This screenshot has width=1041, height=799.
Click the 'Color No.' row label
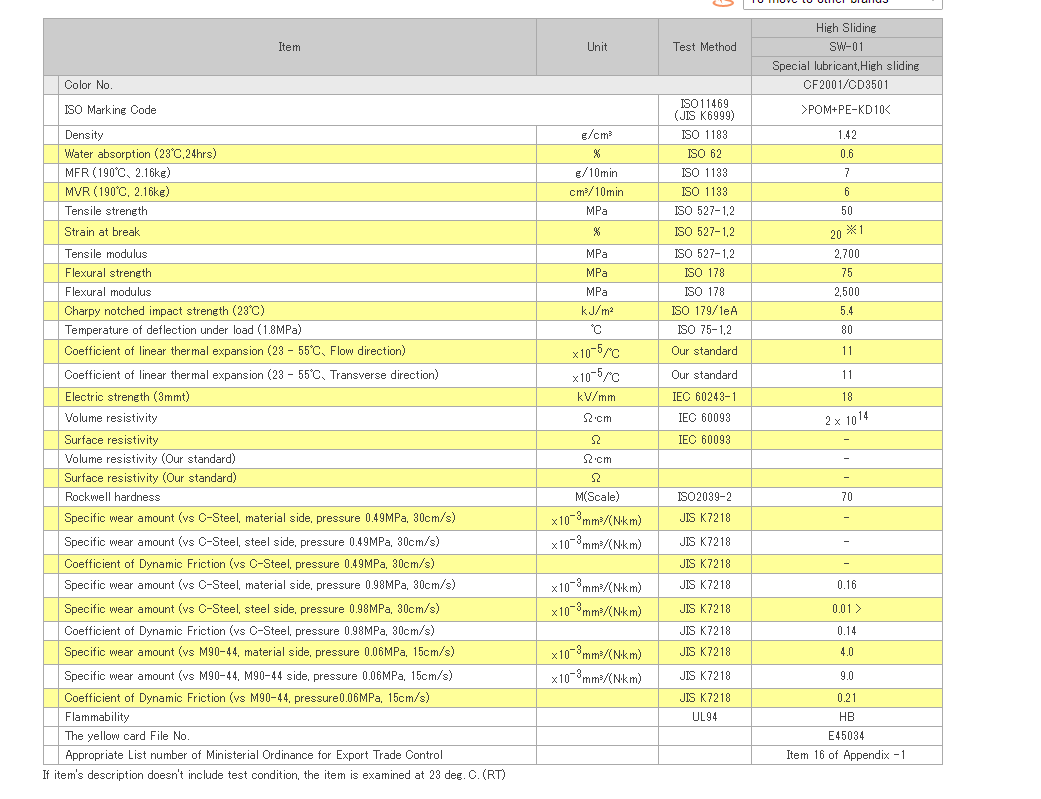[x=88, y=85]
